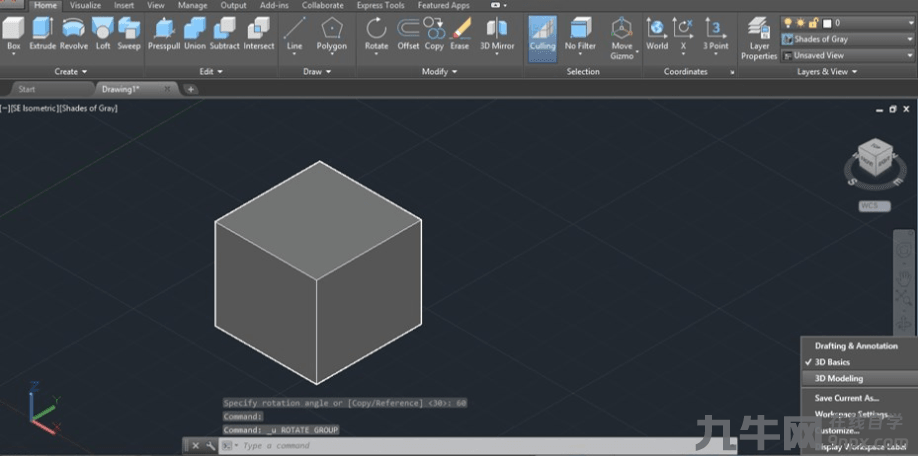
Task: Set the World coordinate system
Action: click(x=657, y=33)
